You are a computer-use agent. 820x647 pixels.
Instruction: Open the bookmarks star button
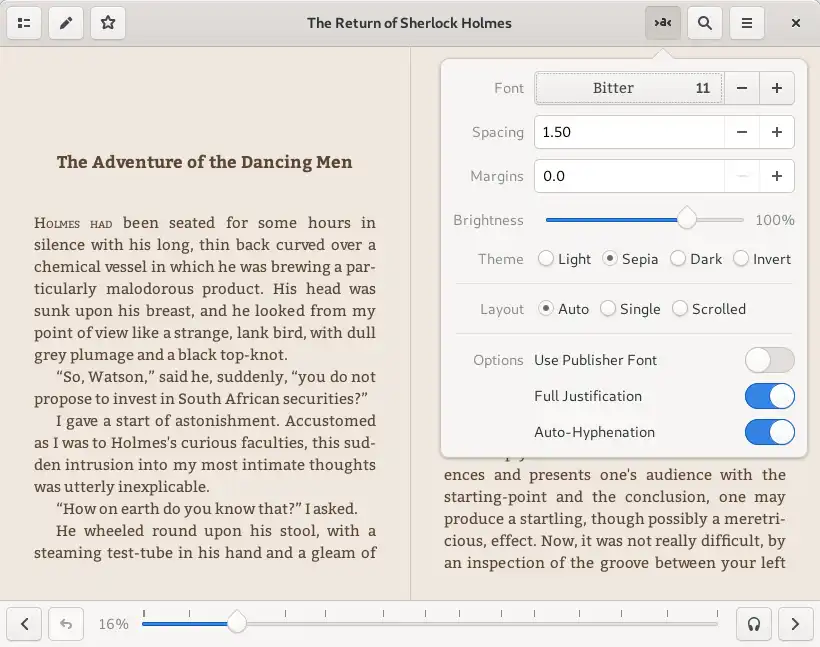click(108, 23)
